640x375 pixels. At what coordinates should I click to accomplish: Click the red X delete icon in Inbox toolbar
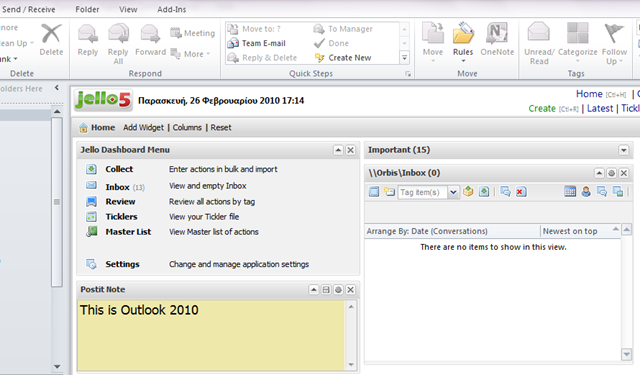tap(521, 192)
